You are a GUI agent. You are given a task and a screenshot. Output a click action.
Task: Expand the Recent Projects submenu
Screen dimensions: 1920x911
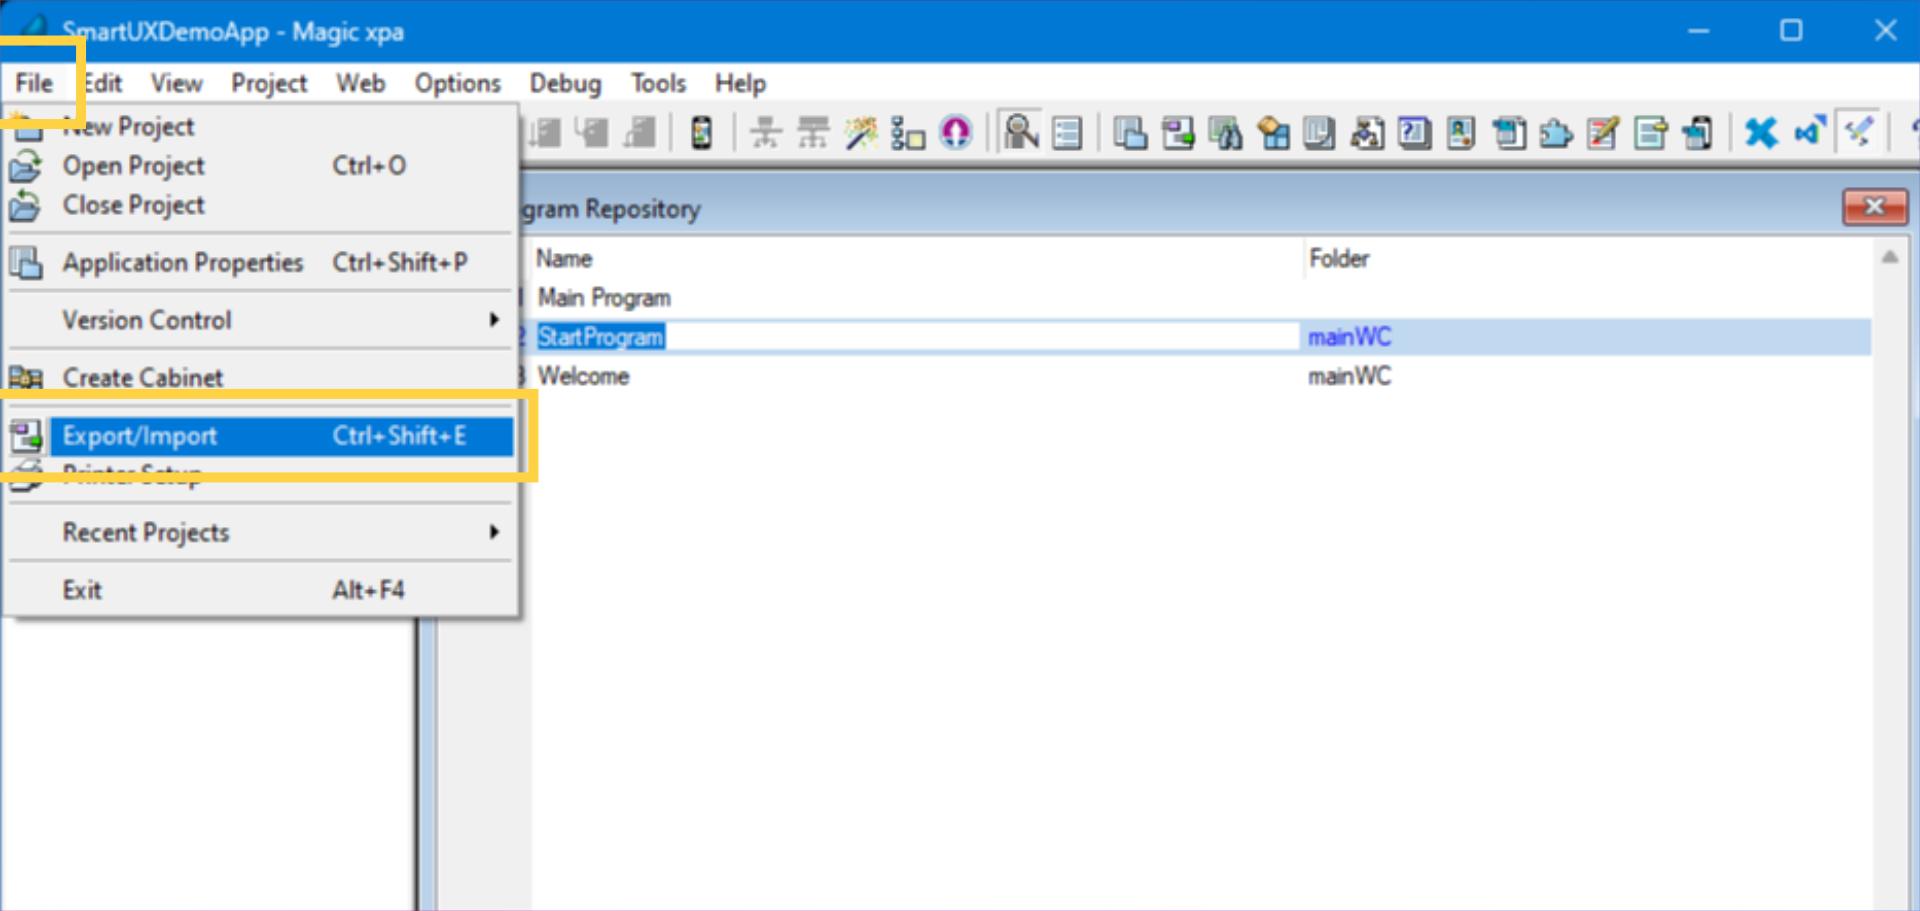(x=260, y=532)
